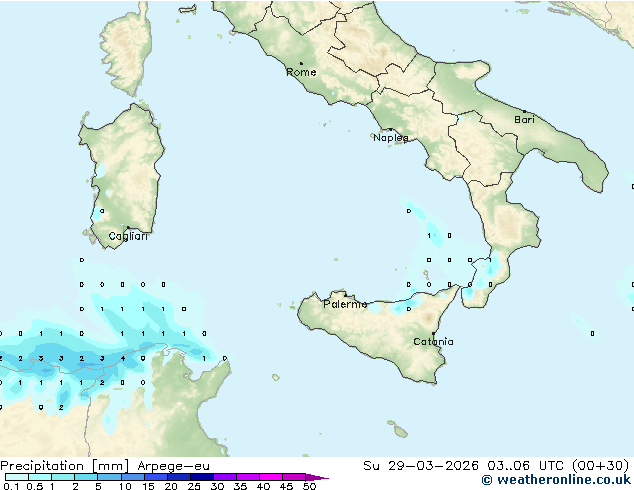Select the 1–2 mm legend swatch
The image size is (634, 490).
(x=63, y=477)
